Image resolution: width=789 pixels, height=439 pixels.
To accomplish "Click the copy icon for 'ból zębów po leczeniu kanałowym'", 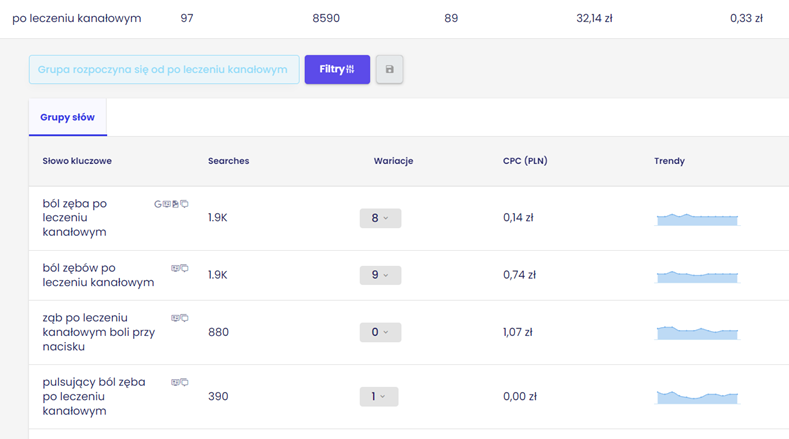I will tap(184, 268).
